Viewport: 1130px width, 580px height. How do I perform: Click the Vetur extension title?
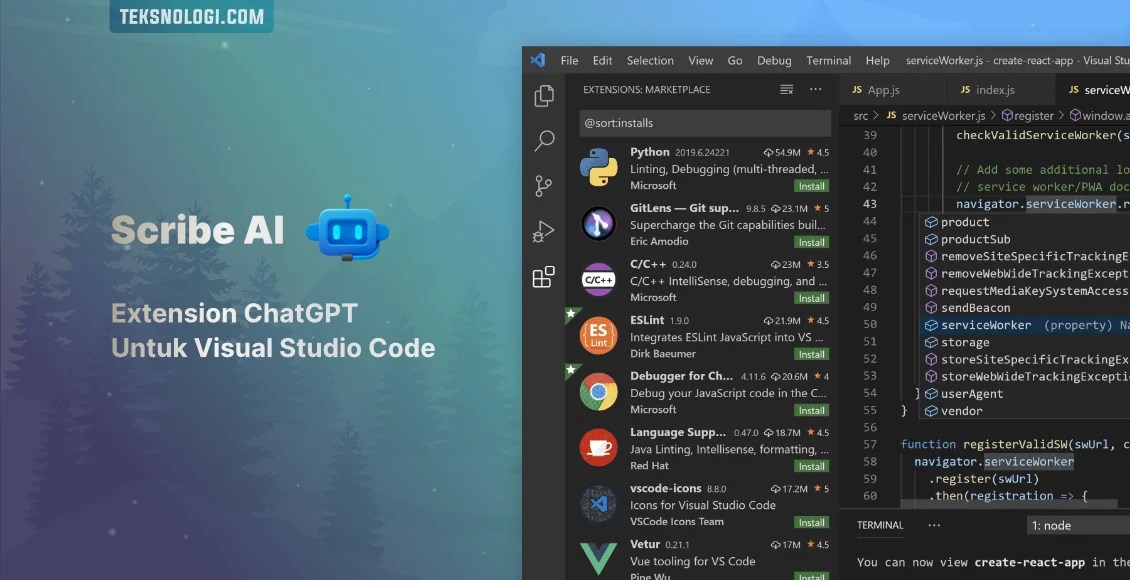click(645, 544)
